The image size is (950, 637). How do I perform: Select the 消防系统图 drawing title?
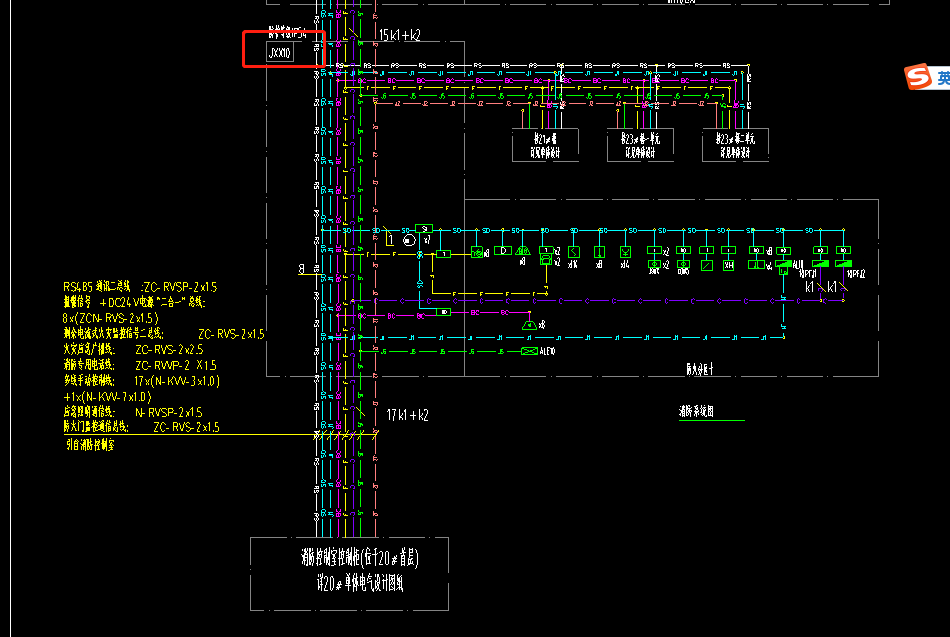(x=696, y=412)
